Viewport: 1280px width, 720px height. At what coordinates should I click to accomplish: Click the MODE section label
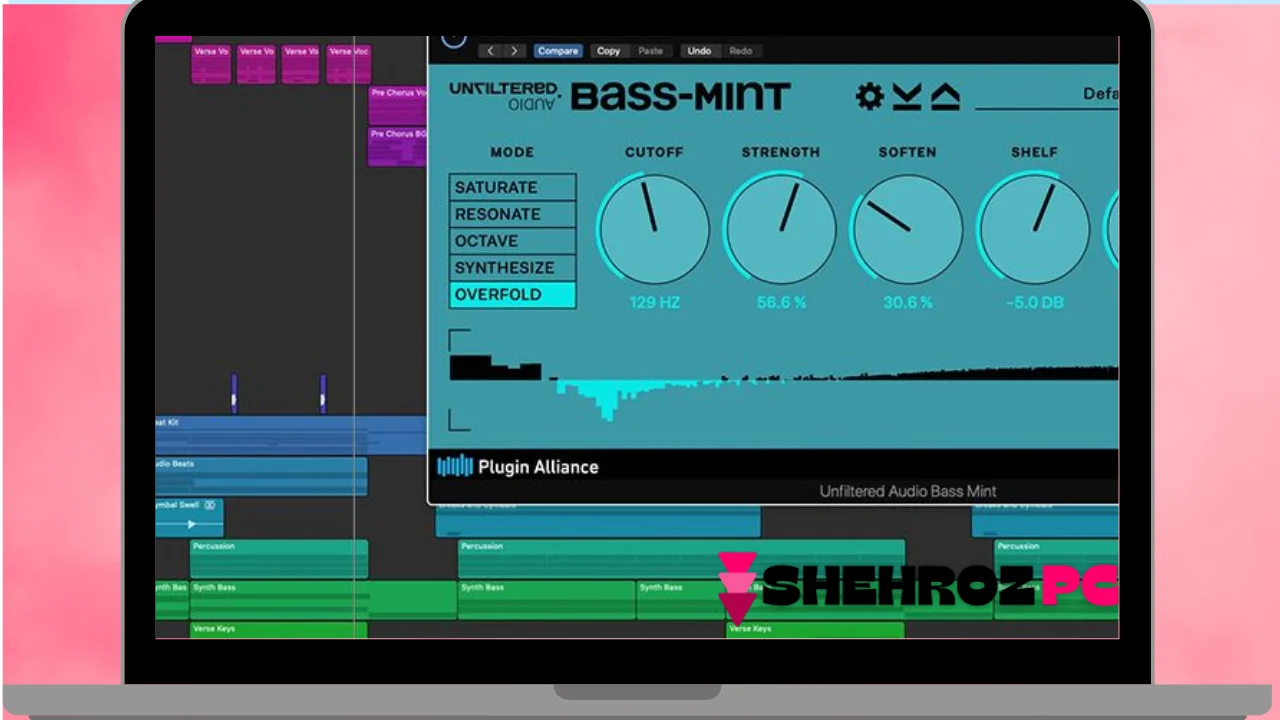tap(512, 152)
